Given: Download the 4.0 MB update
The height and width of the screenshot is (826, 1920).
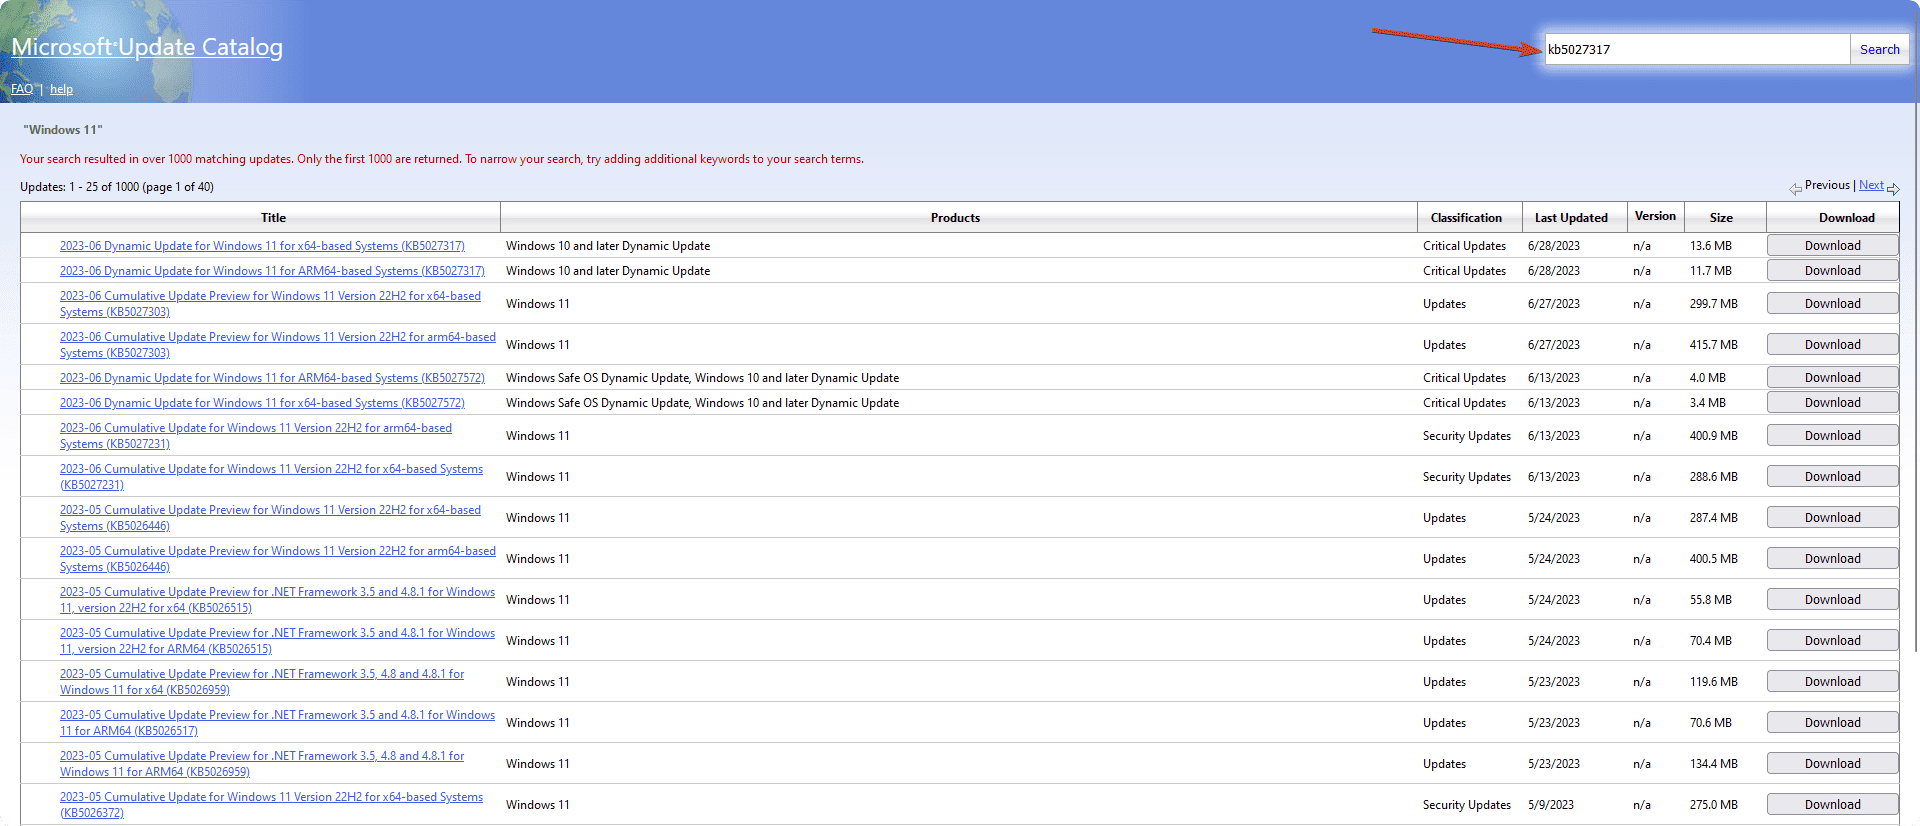Looking at the screenshot, I should coord(1832,378).
